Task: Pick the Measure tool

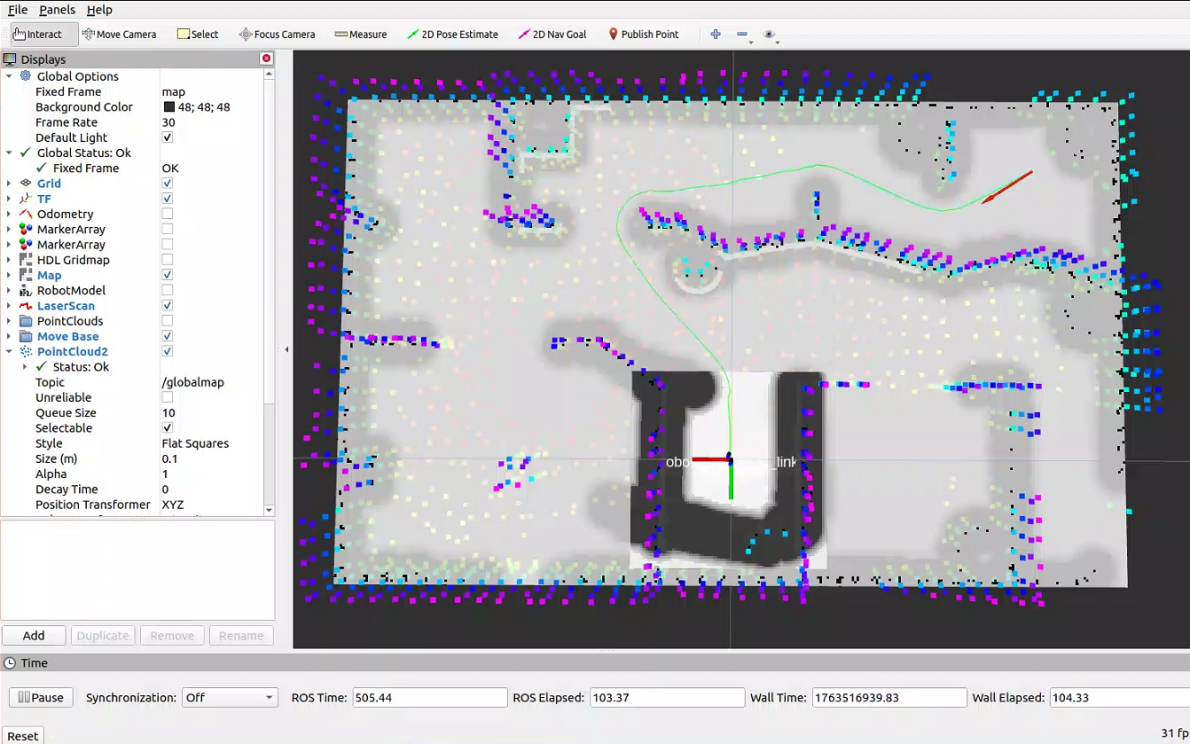Action: pos(361,34)
